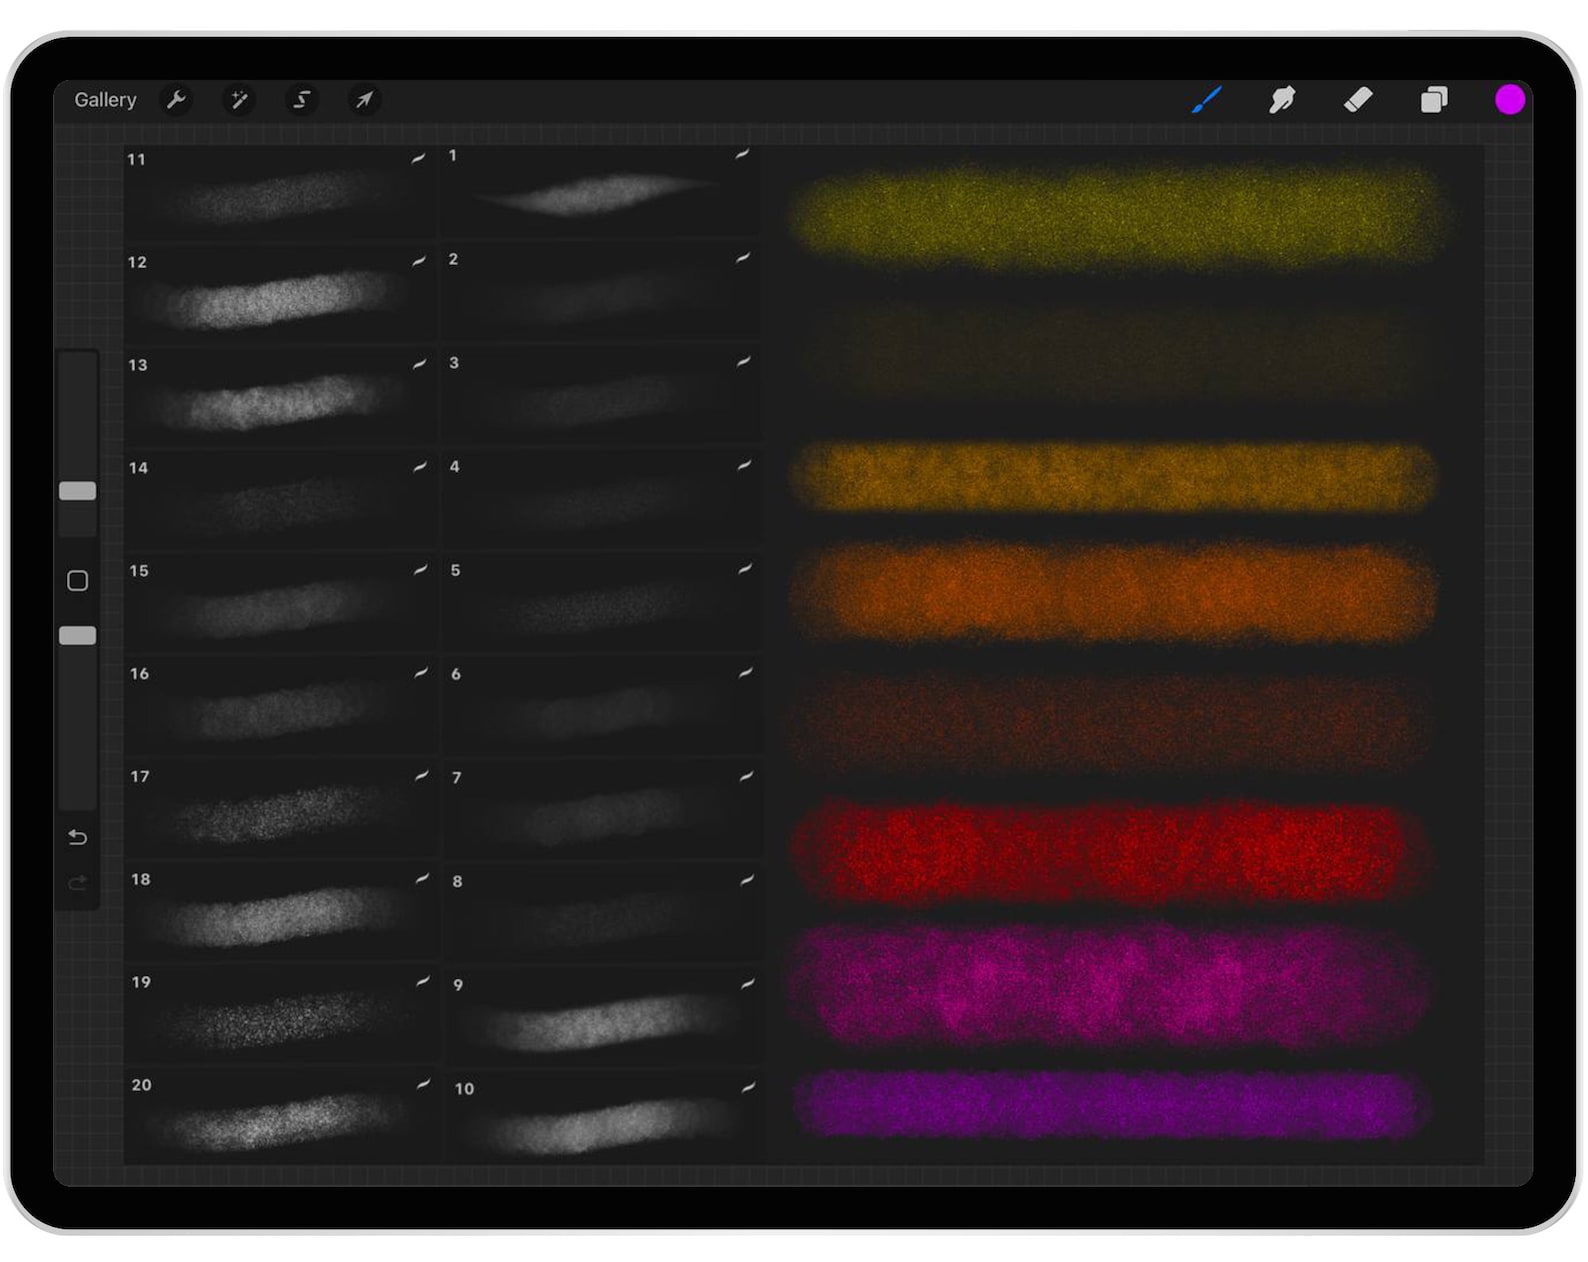Click the magenta-pink painted stroke
Image resolution: width=1588 pixels, height=1262 pixels.
coord(1108,985)
